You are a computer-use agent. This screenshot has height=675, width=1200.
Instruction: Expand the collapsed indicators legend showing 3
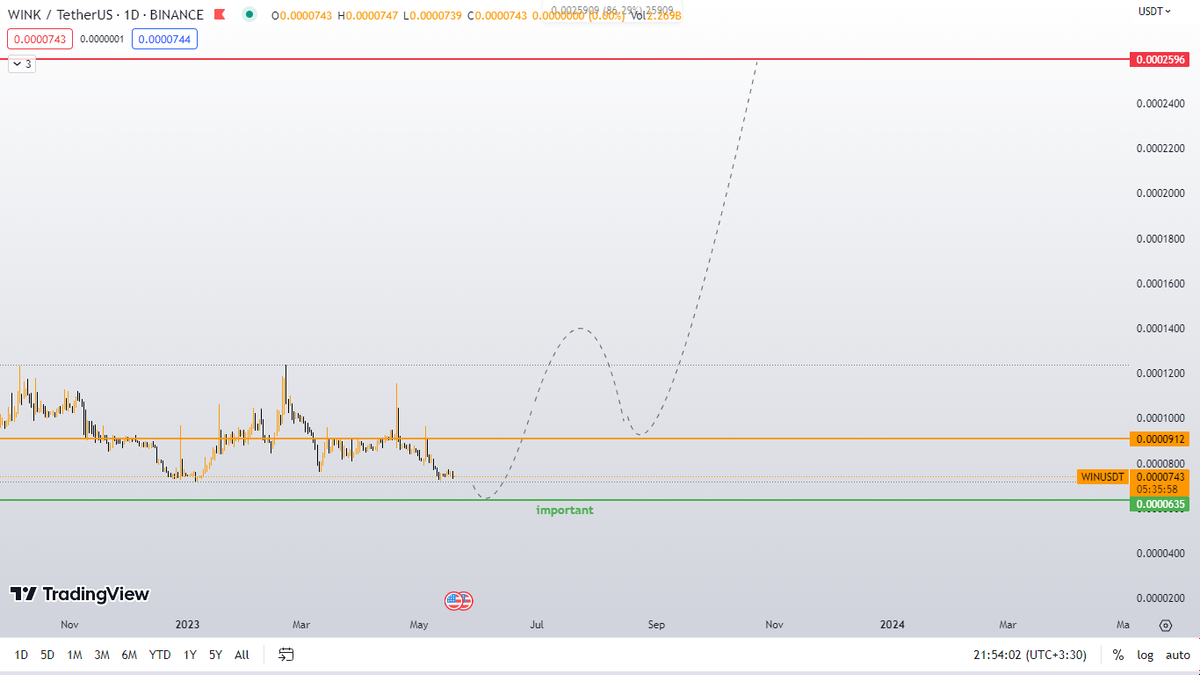22,64
